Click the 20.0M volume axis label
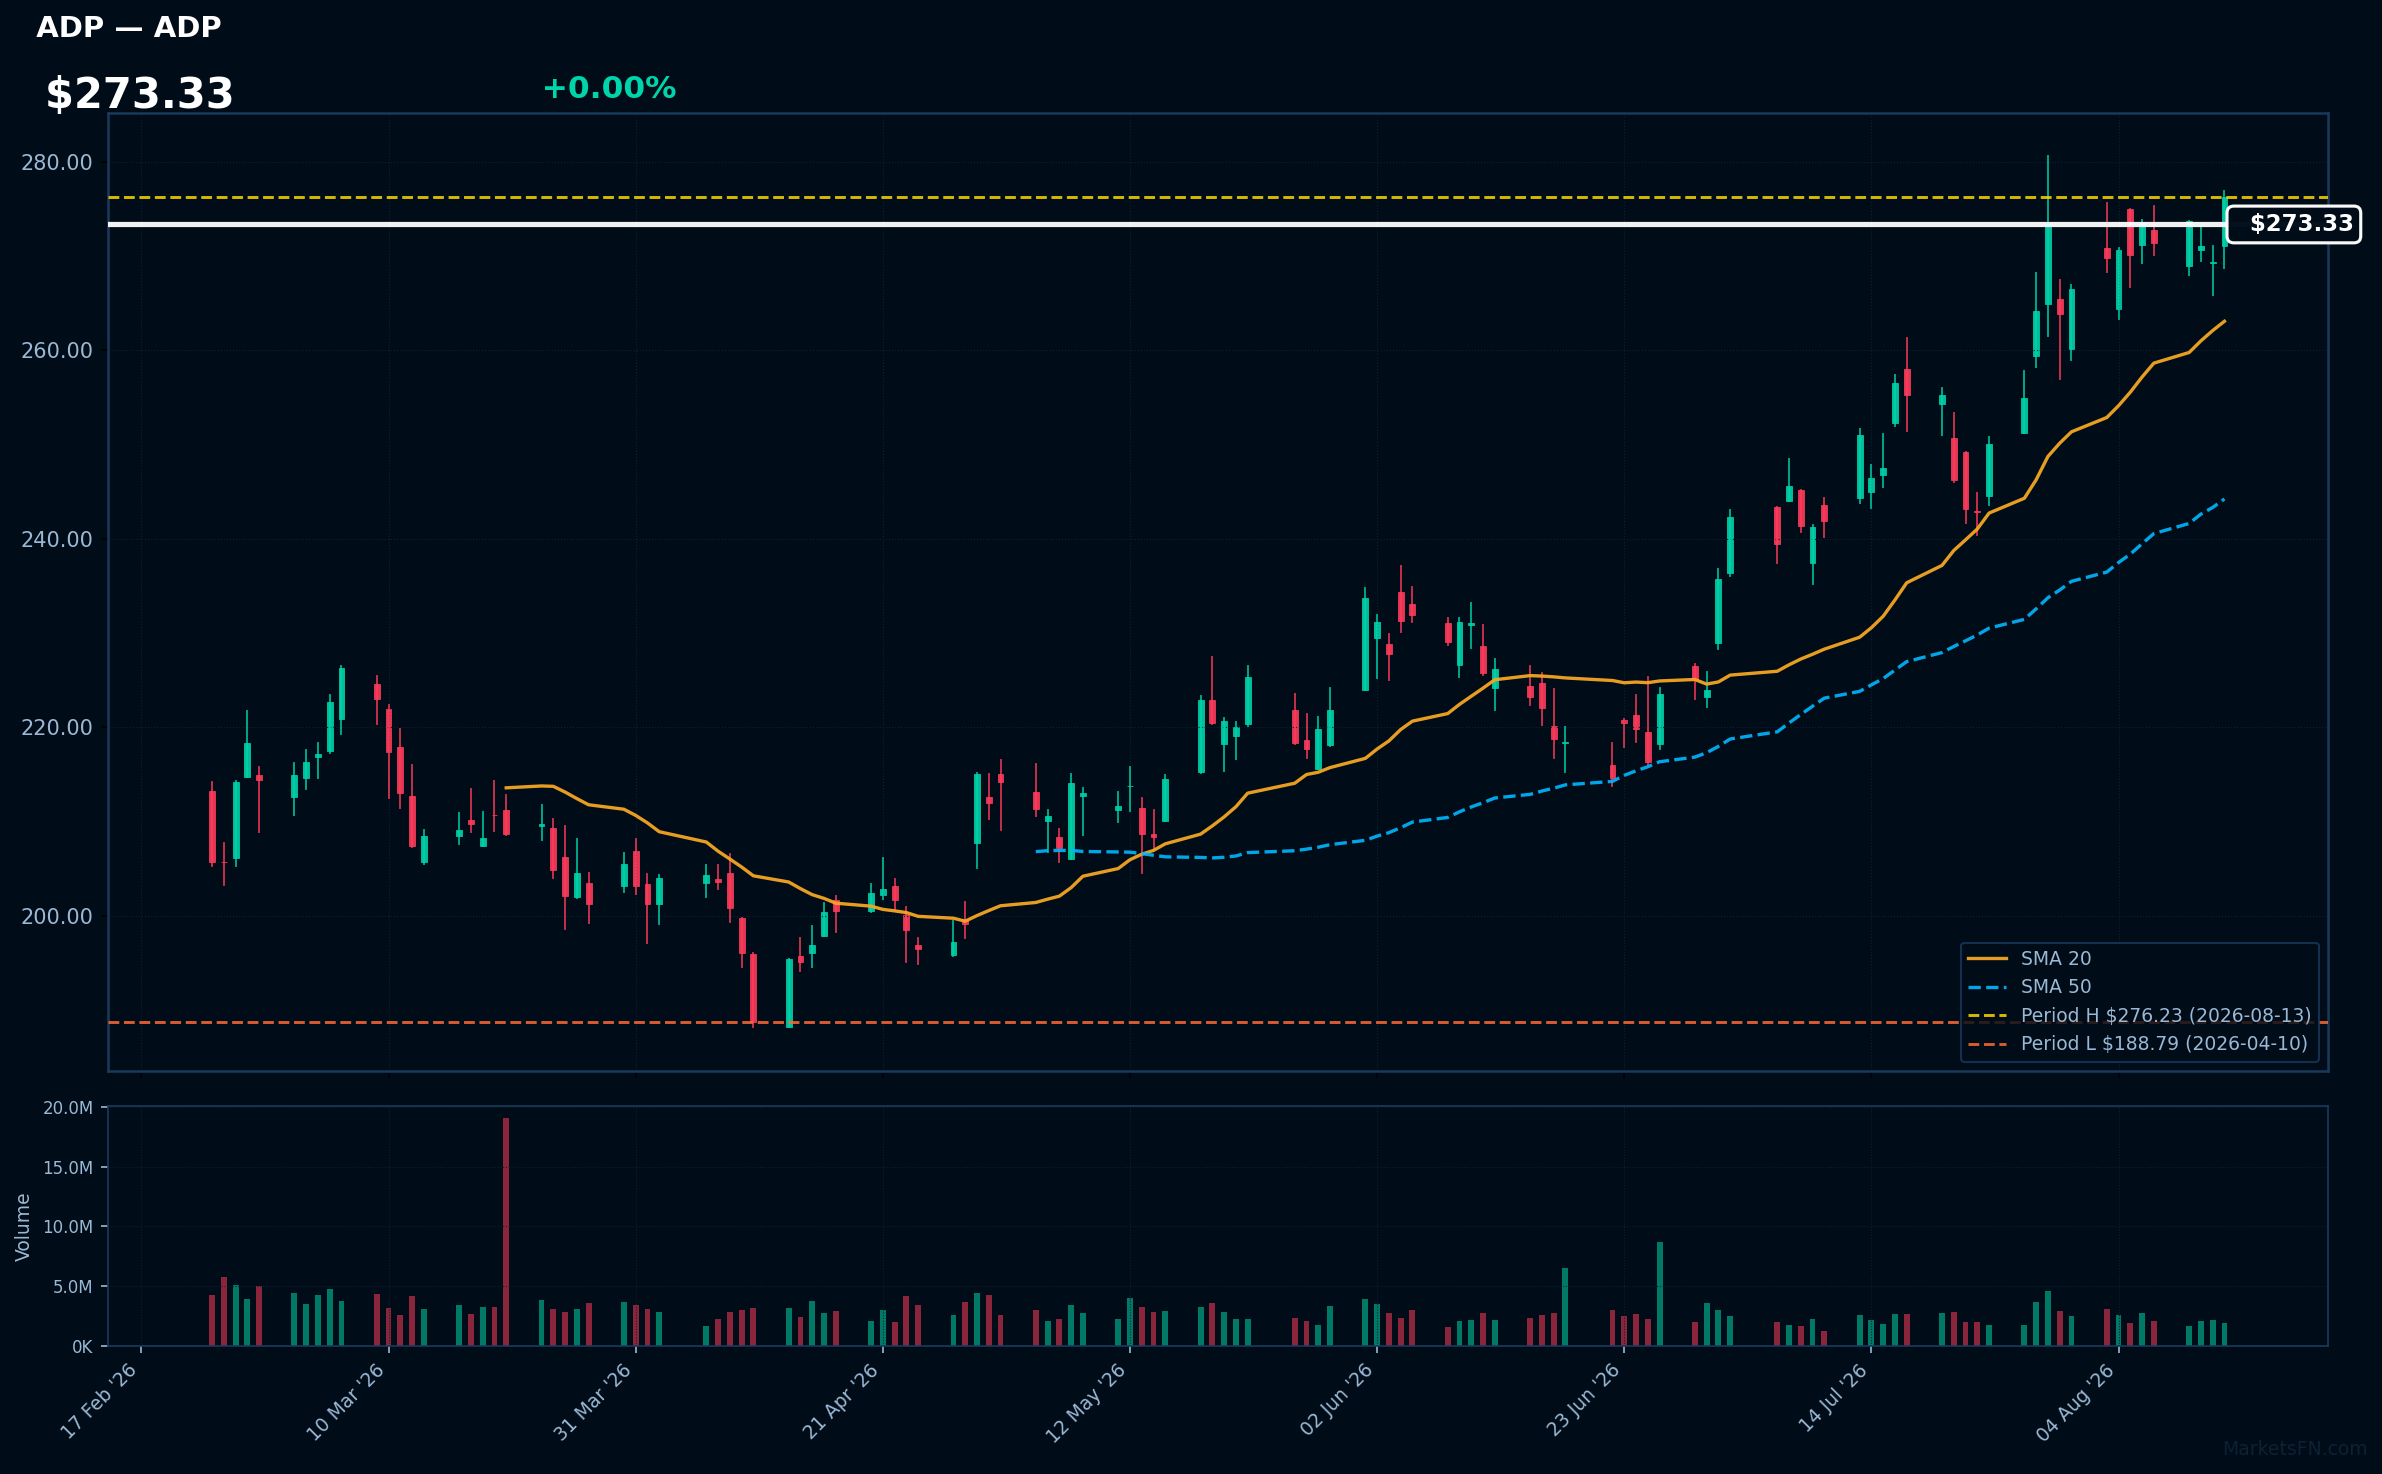The width and height of the screenshot is (2382, 1474). [68, 1108]
